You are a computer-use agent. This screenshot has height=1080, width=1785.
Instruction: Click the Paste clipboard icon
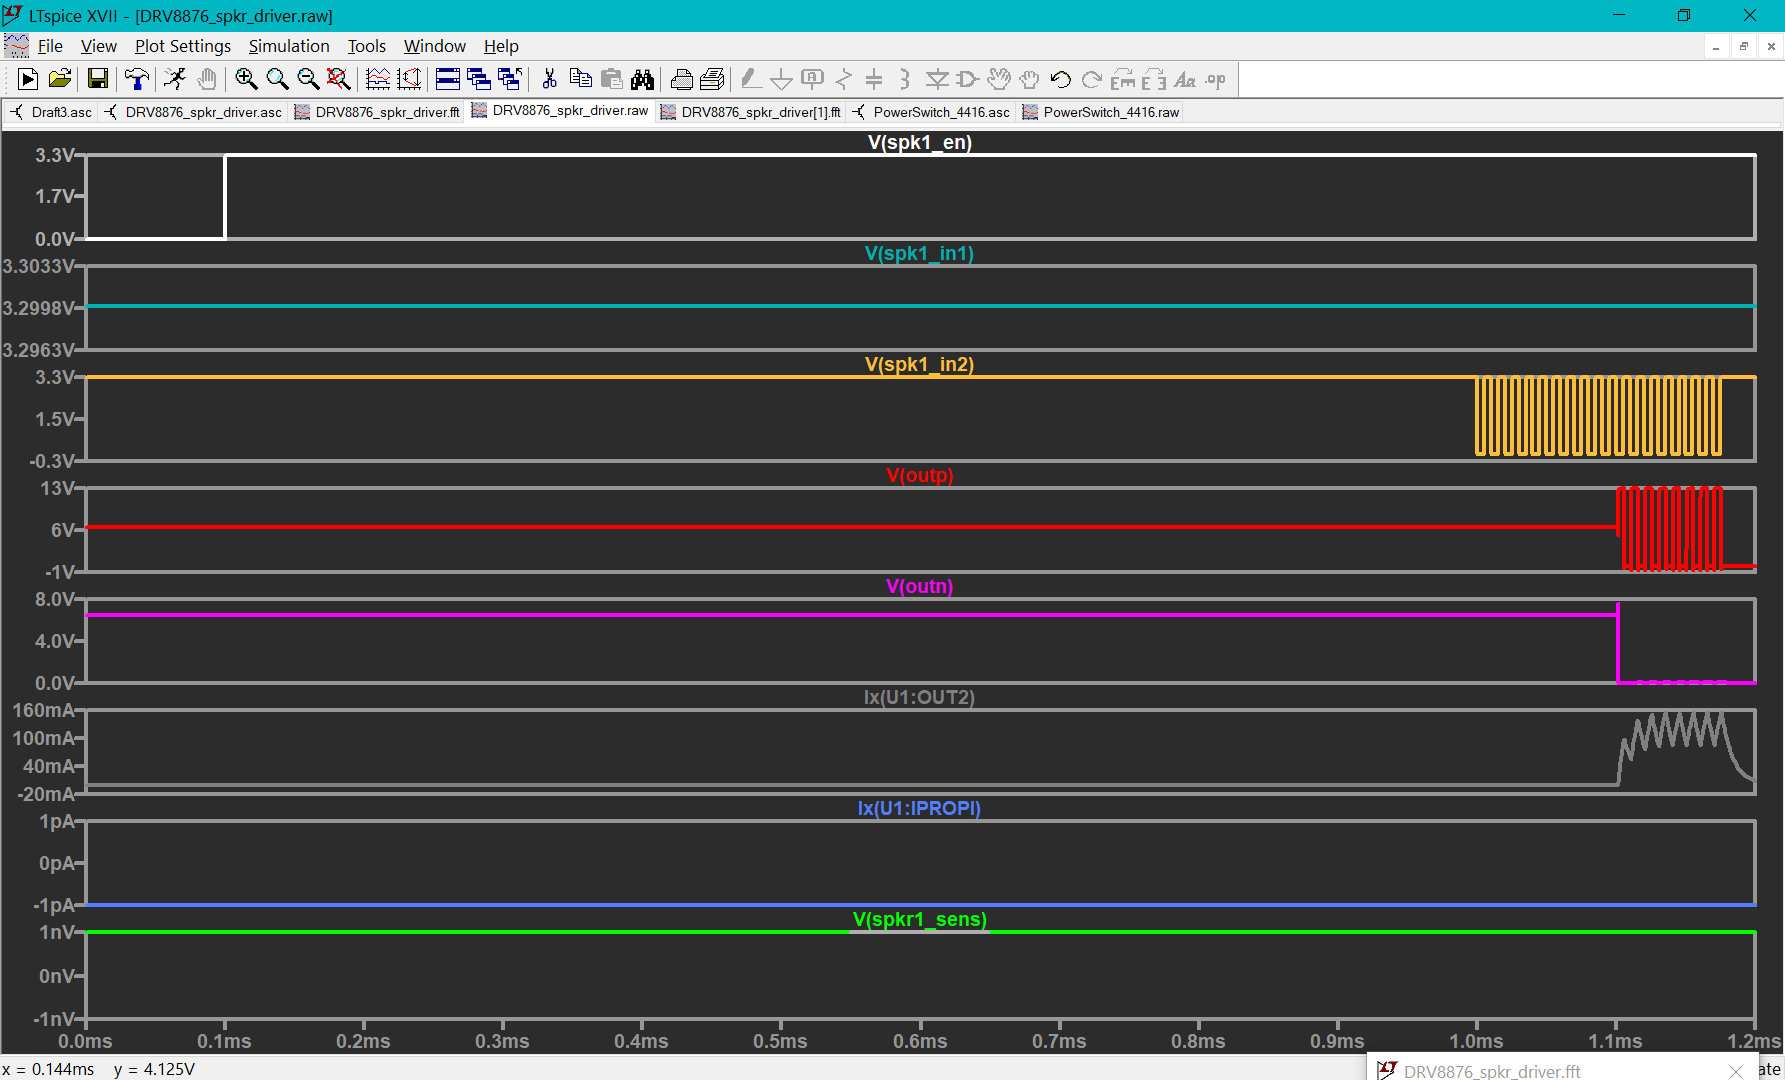[612, 79]
